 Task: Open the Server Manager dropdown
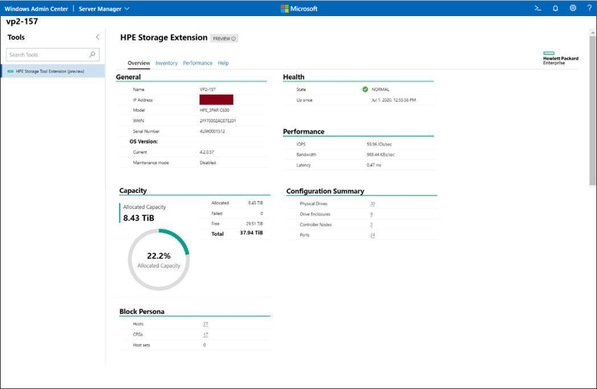(x=104, y=9)
